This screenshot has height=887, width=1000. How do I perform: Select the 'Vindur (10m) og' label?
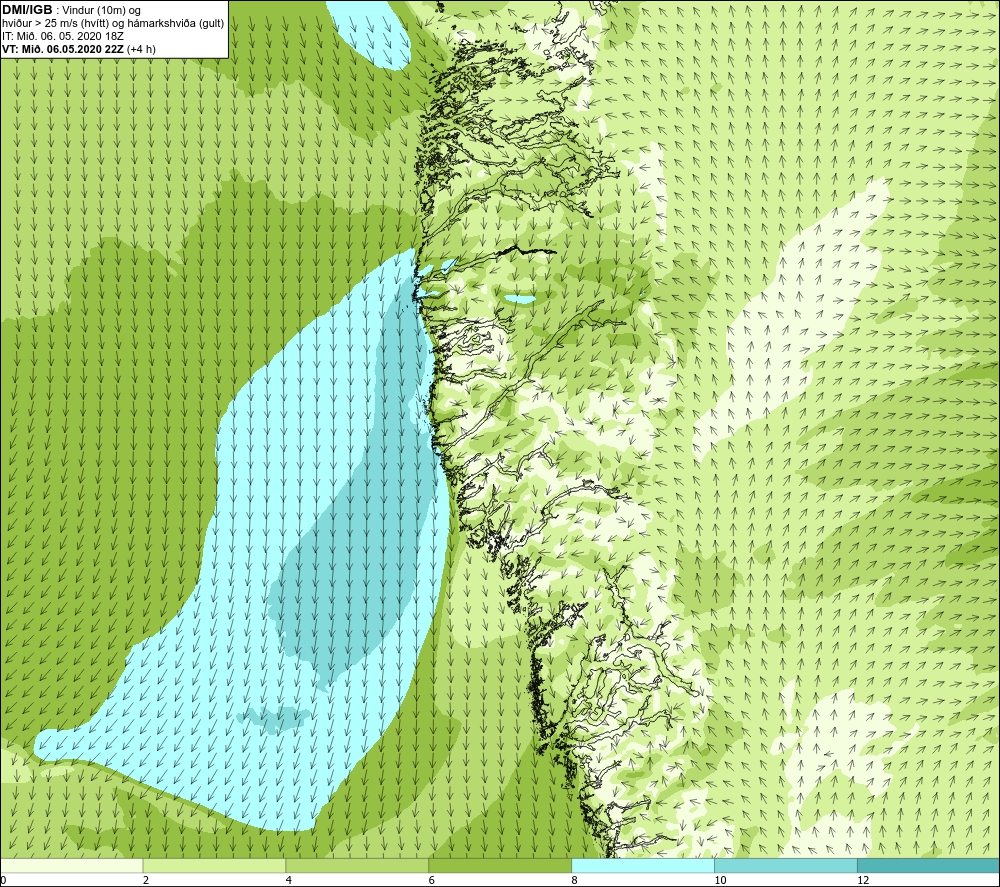102,11
